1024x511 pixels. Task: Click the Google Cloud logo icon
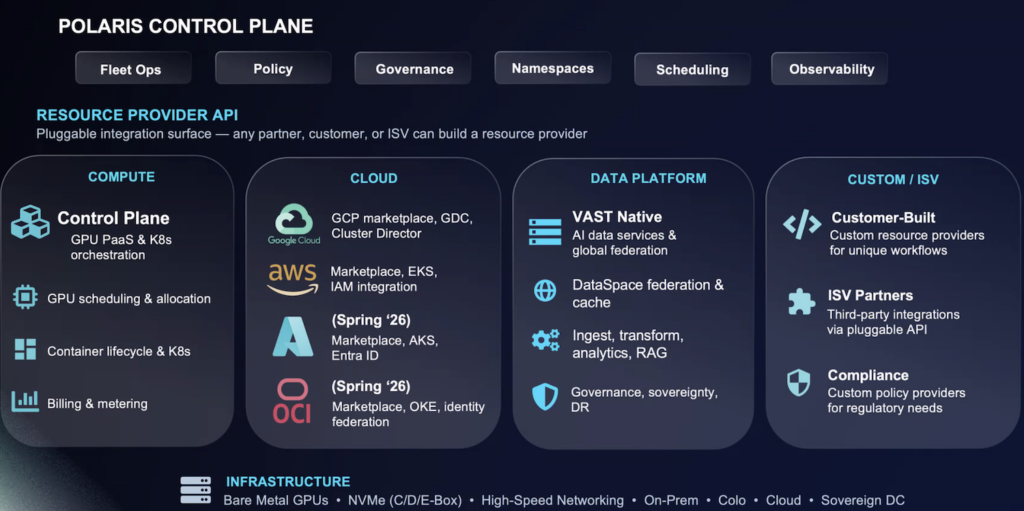(x=293, y=222)
